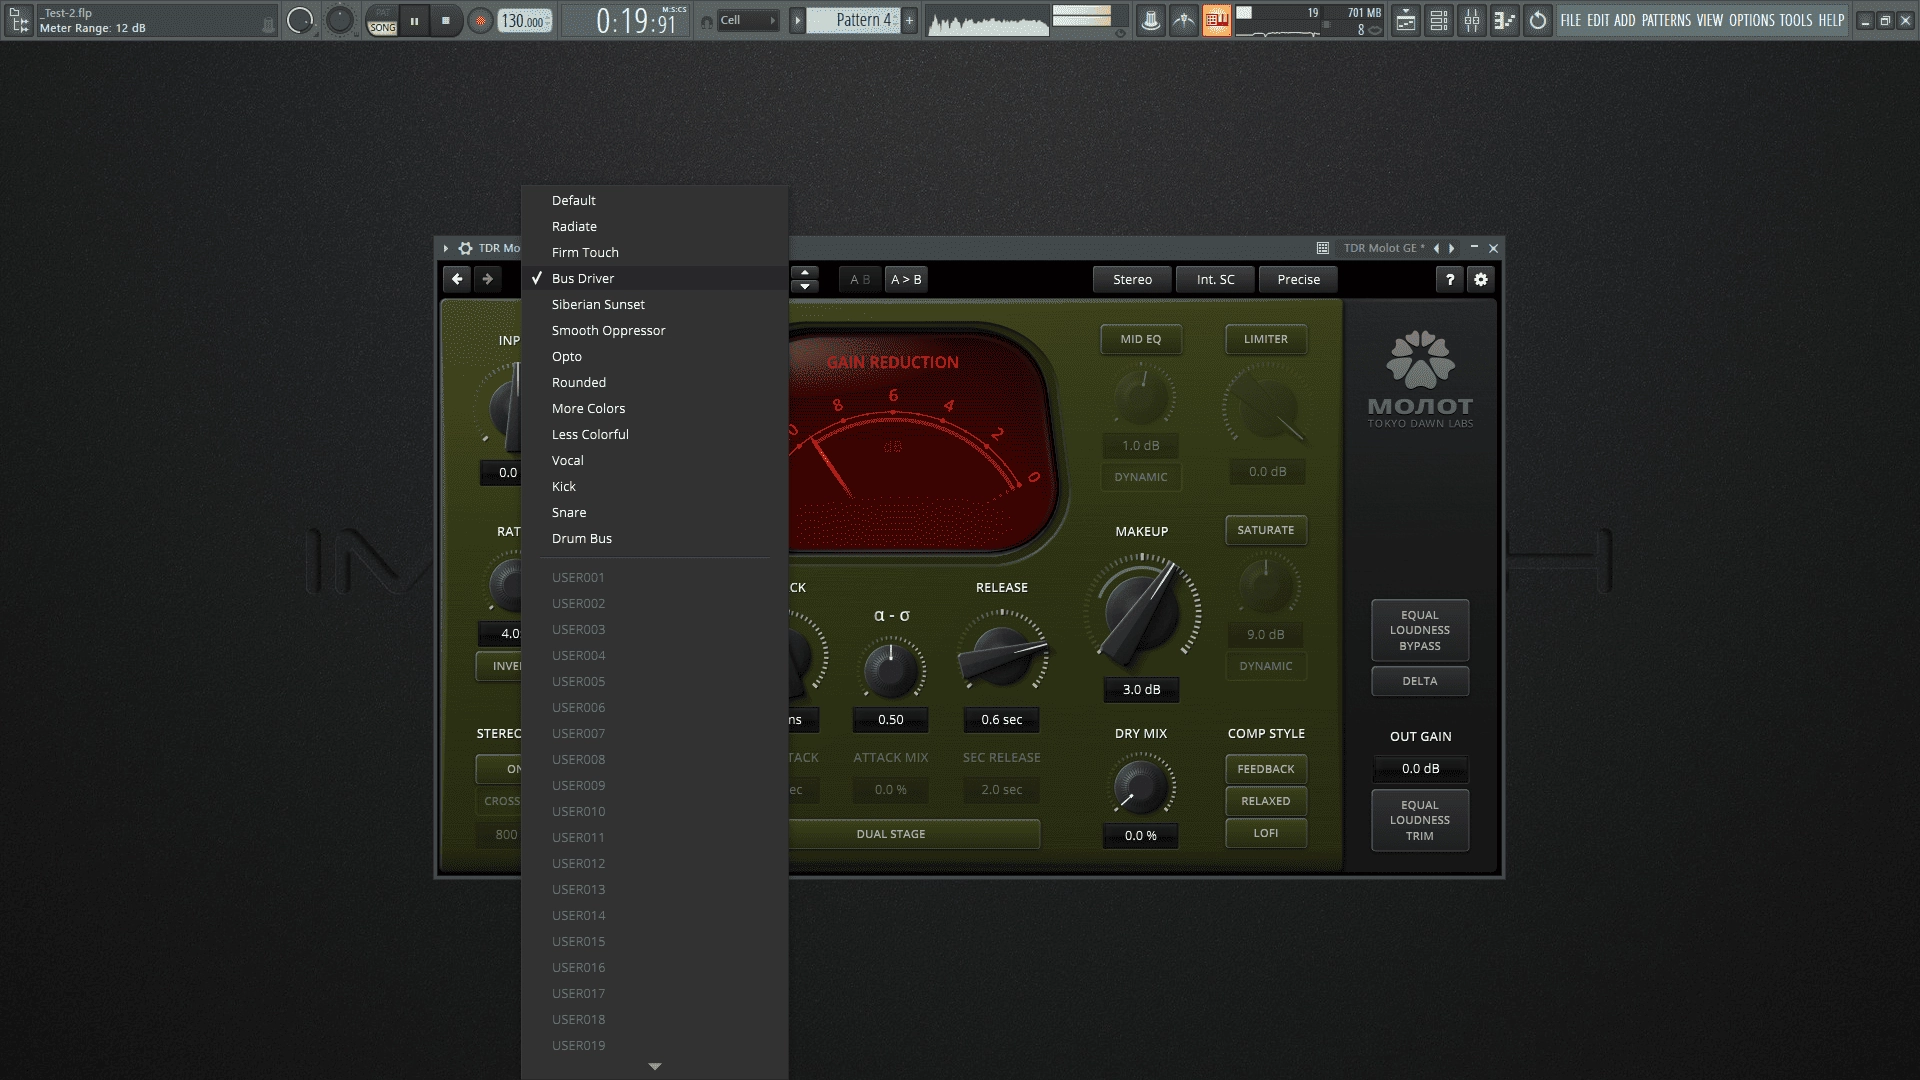Select the checked Bus Driver preset
Image resolution: width=1920 pixels, height=1080 pixels.
coord(655,278)
